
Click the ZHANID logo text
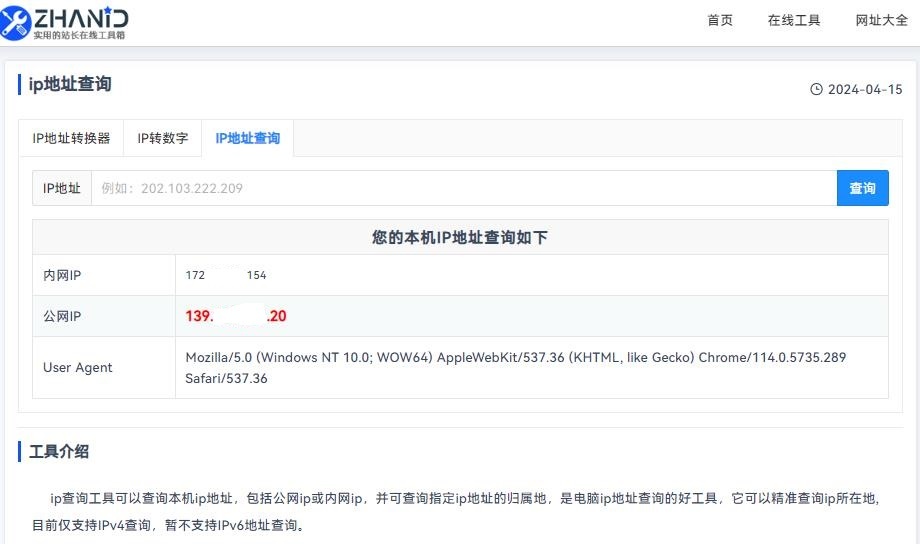(81, 18)
